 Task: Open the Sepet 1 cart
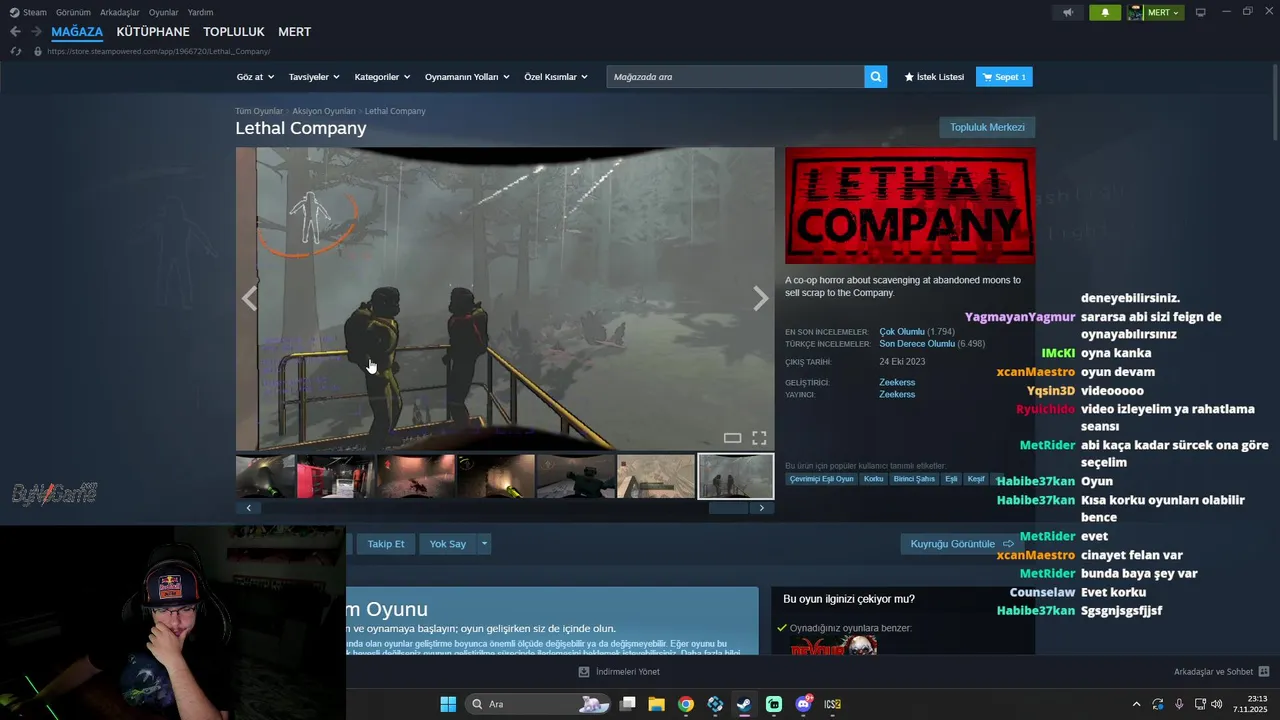pos(1004,77)
